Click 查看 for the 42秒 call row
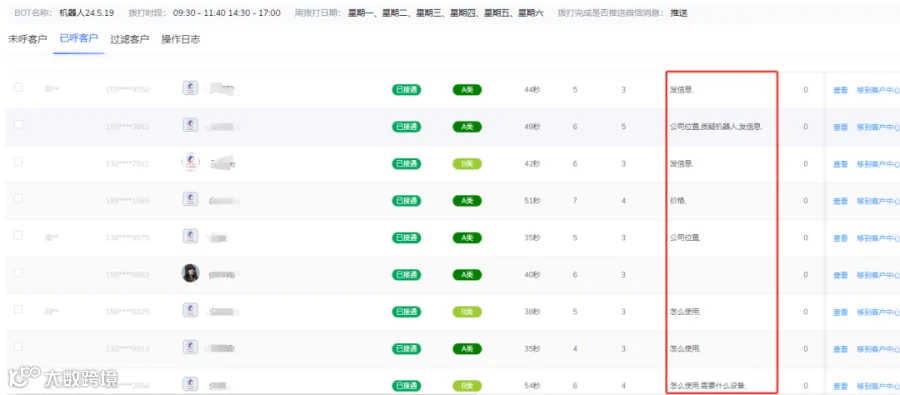This screenshot has width=900, height=395. [x=840, y=164]
